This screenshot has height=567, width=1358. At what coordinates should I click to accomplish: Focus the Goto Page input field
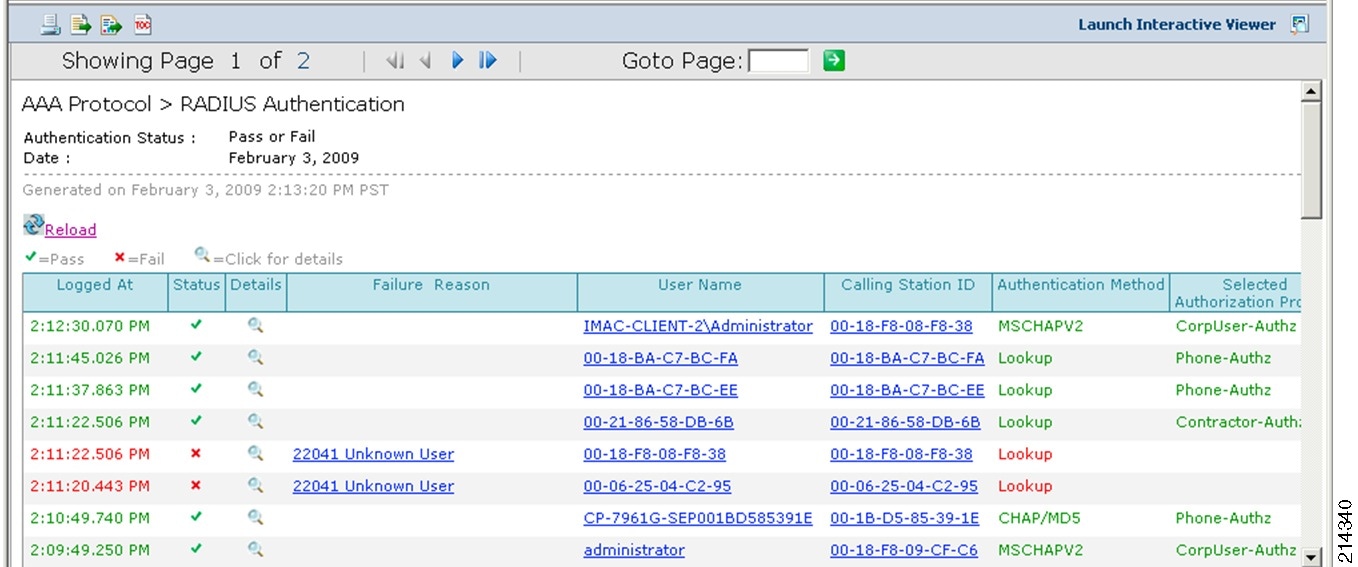[779, 62]
